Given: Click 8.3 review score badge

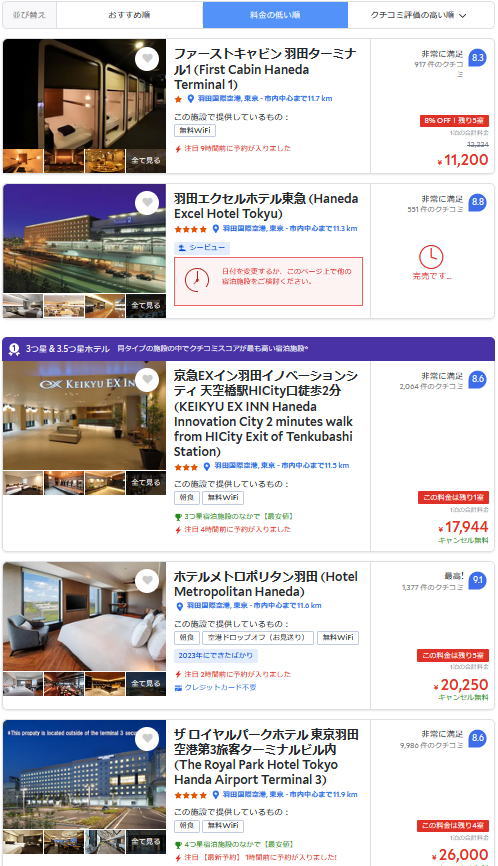Looking at the screenshot, I should click(478, 57).
